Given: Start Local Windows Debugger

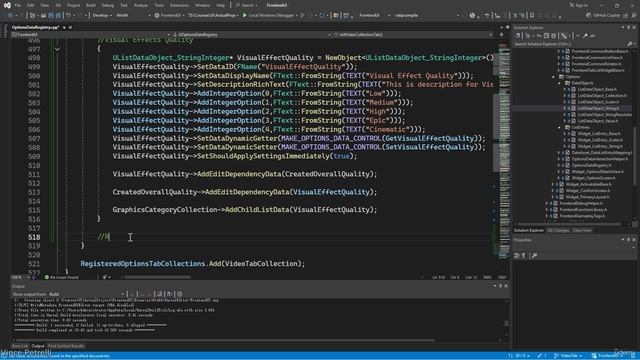Looking at the screenshot, I should pyautogui.click(x=269, y=16).
